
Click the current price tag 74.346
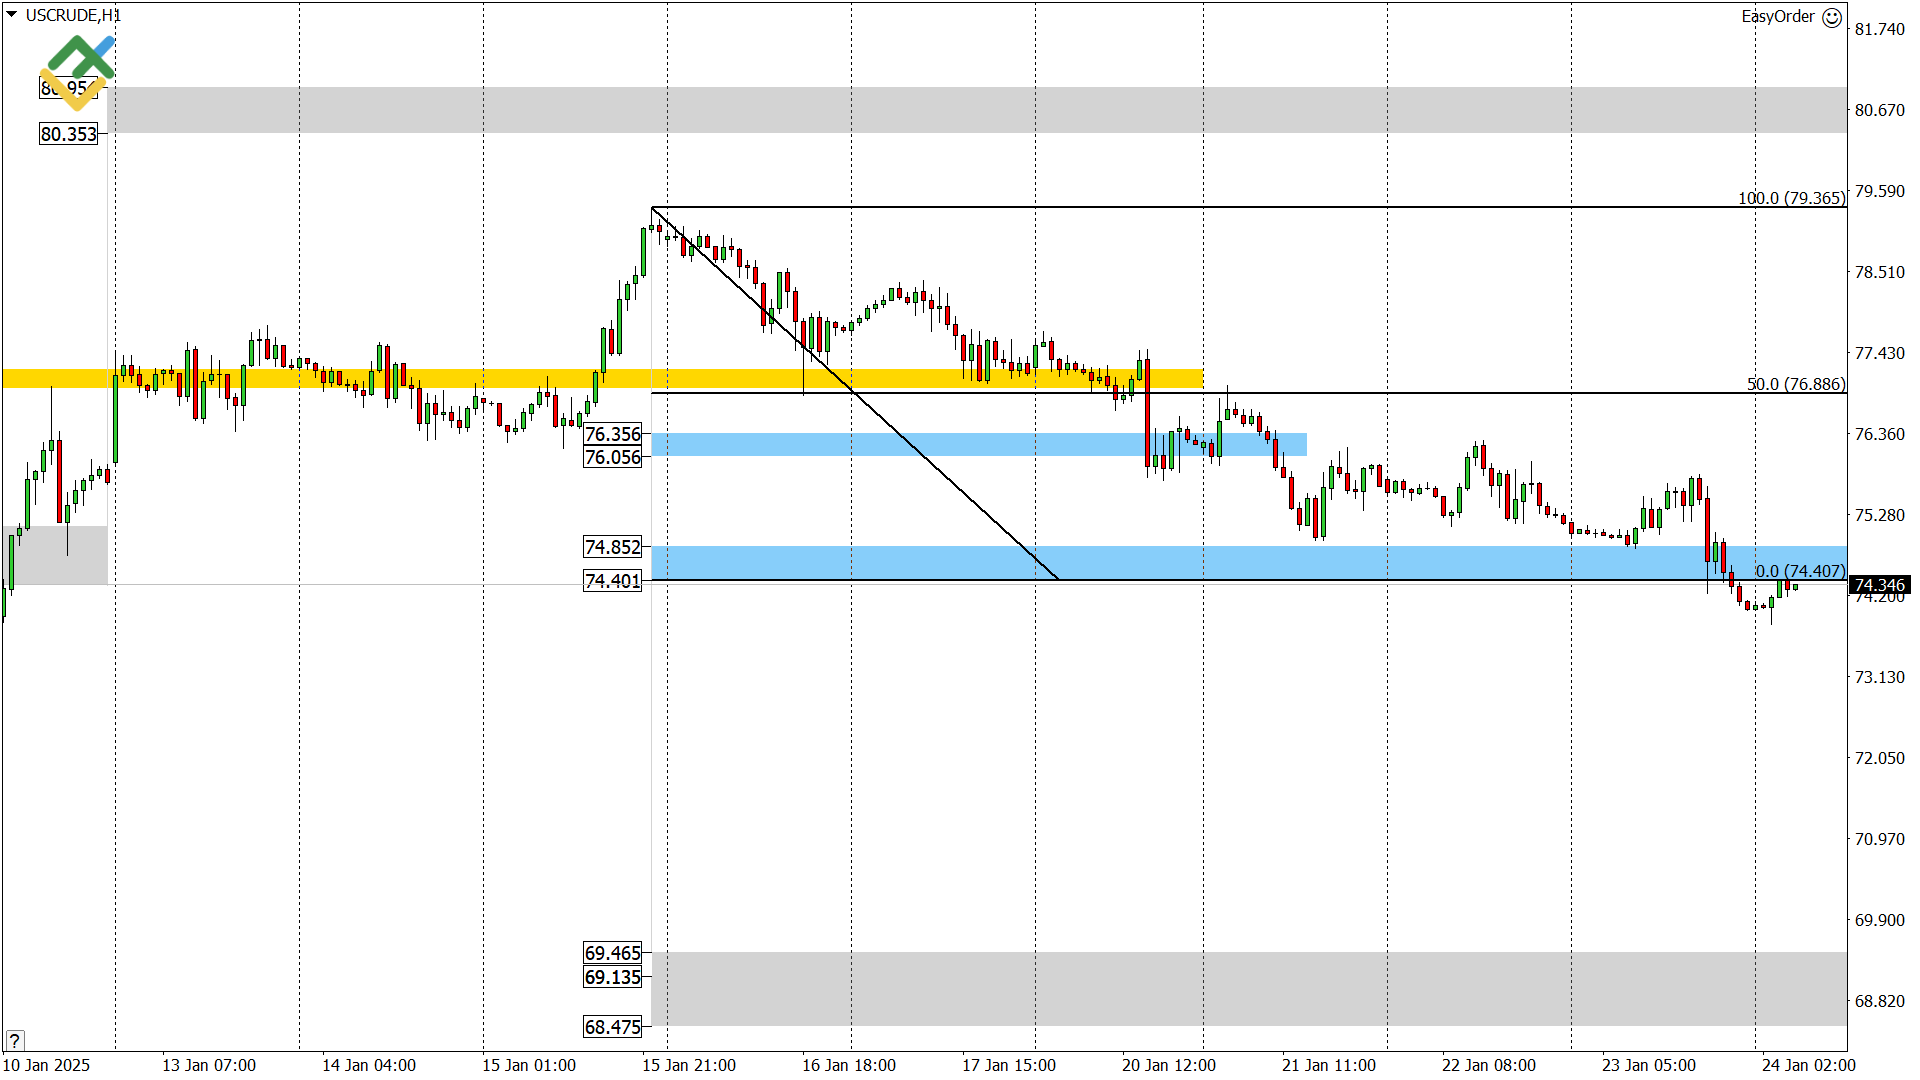click(x=1879, y=585)
